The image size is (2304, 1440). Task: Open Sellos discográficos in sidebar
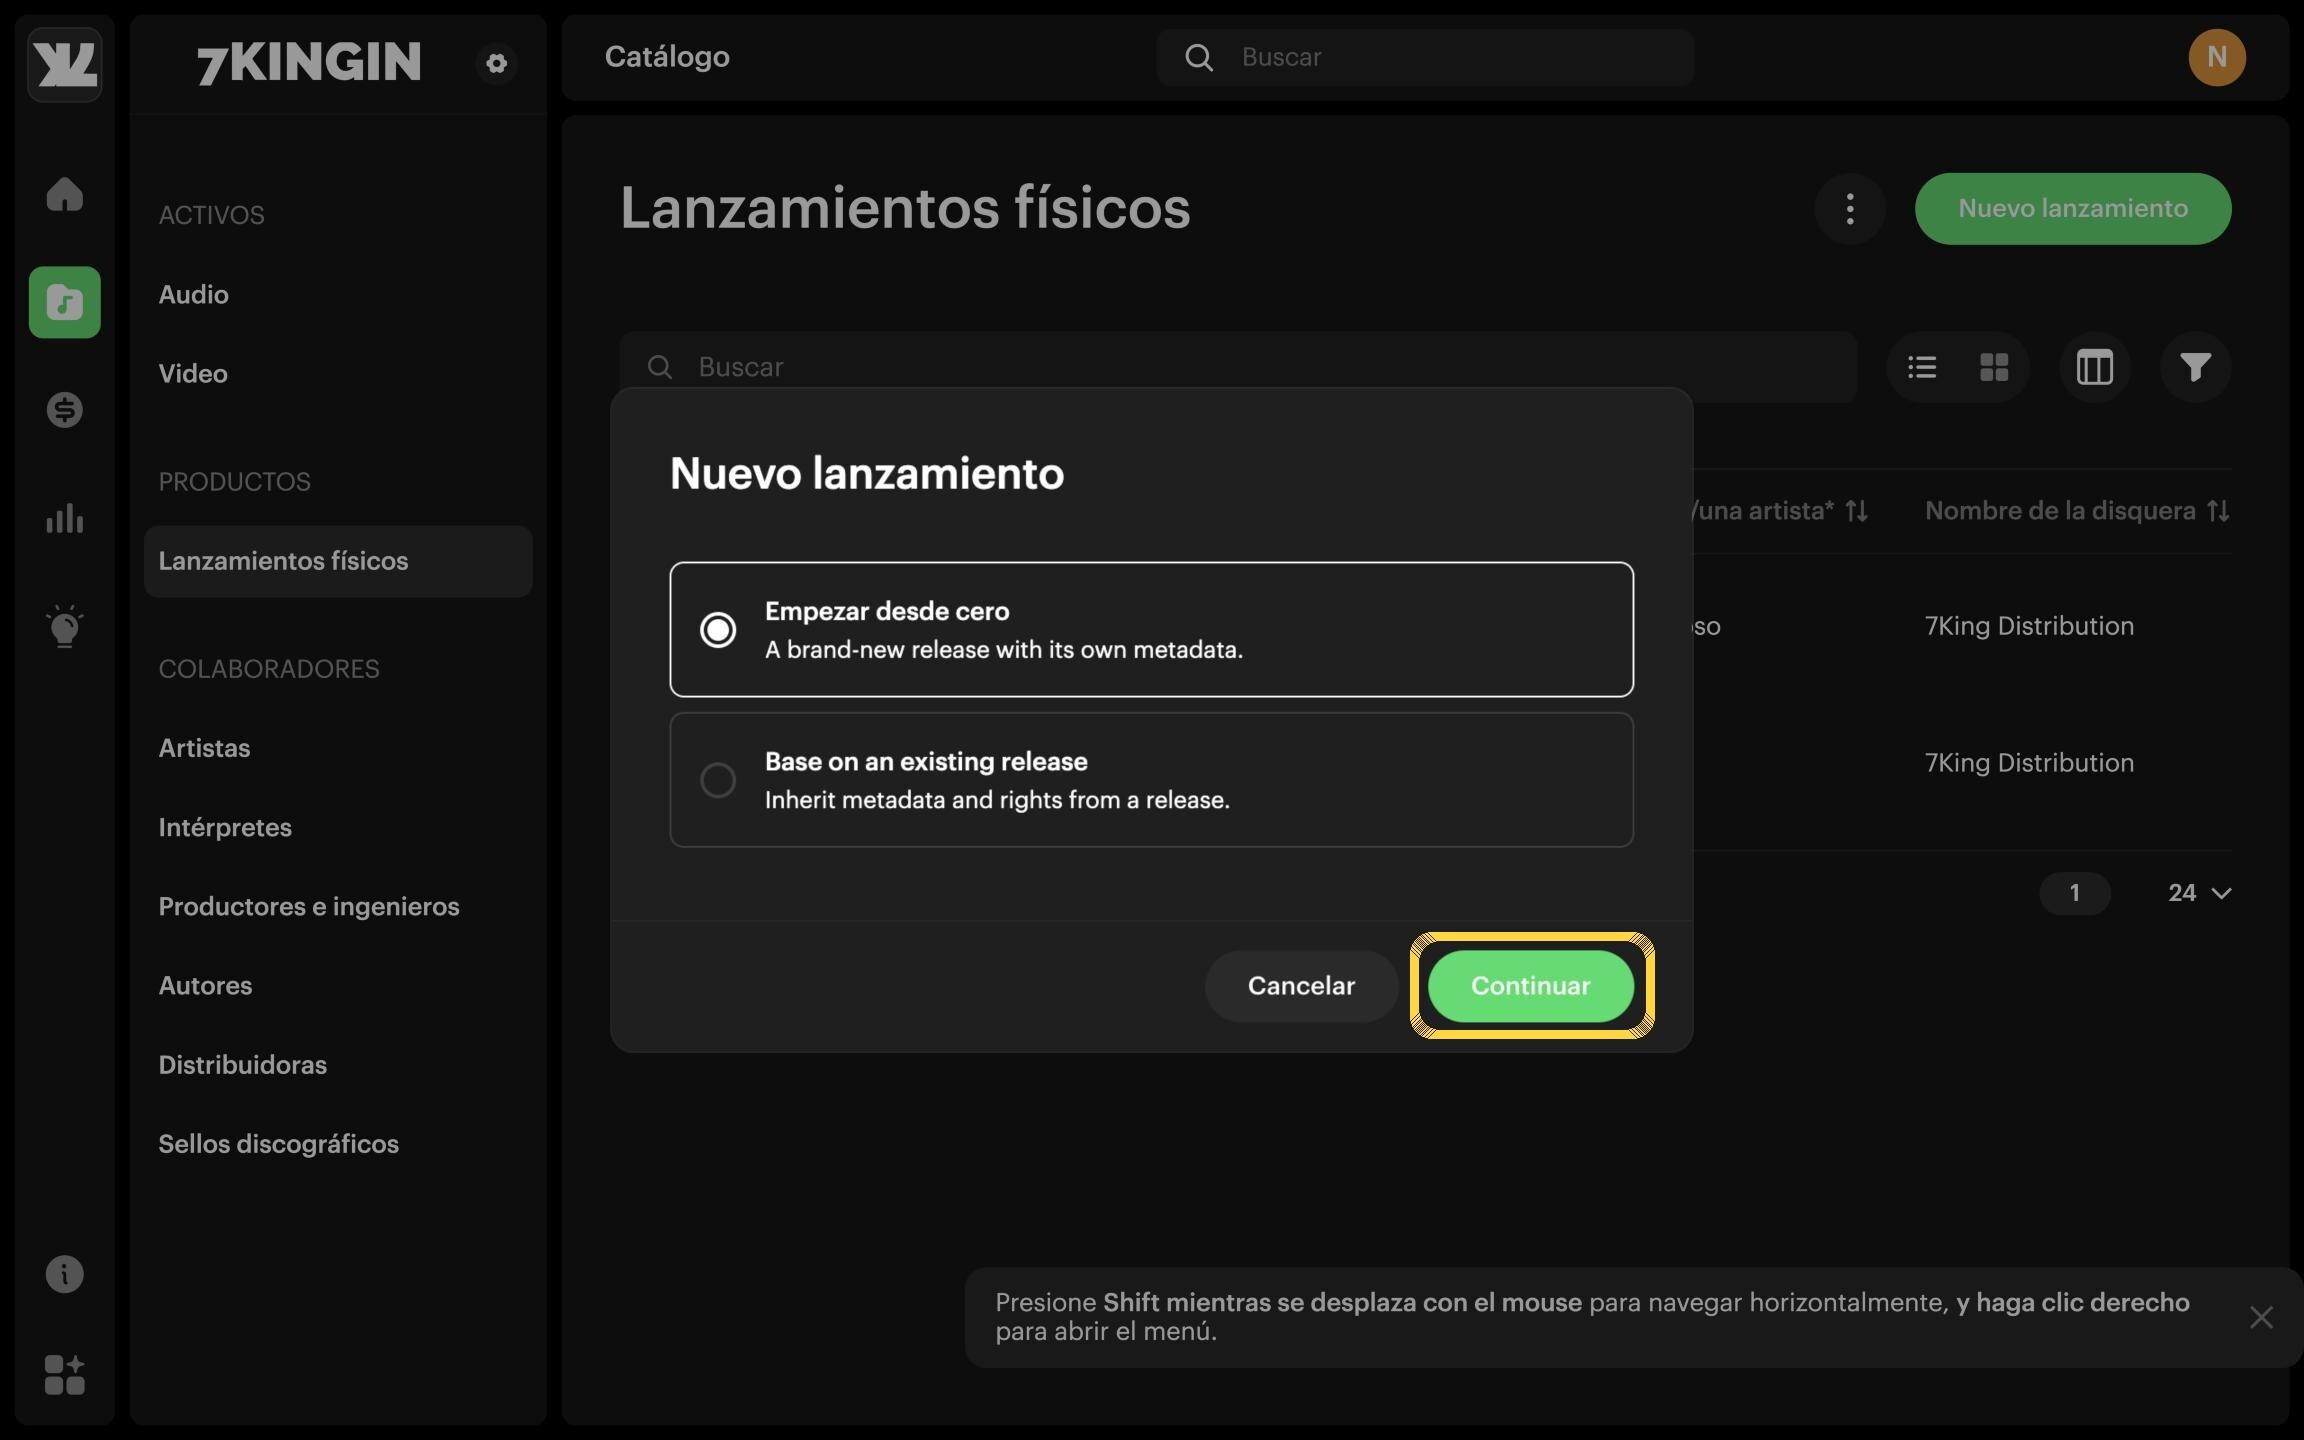pyautogui.click(x=278, y=1143)
